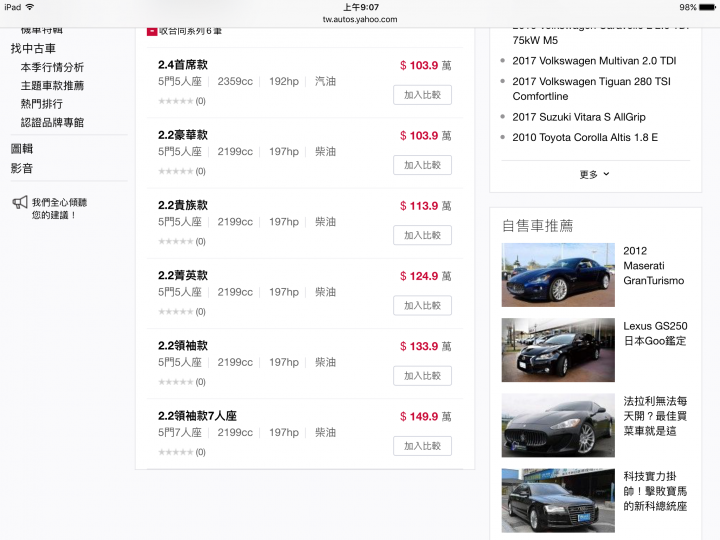Open the 2.4首席款 model title
The width and height of the screenshot is (720, 540).
click(x=183, y=65)
